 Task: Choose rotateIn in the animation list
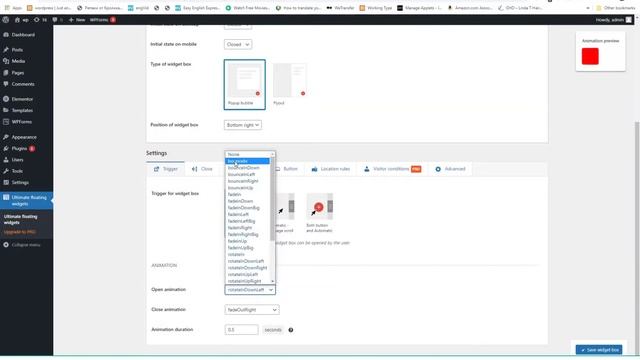click(247, 254)
